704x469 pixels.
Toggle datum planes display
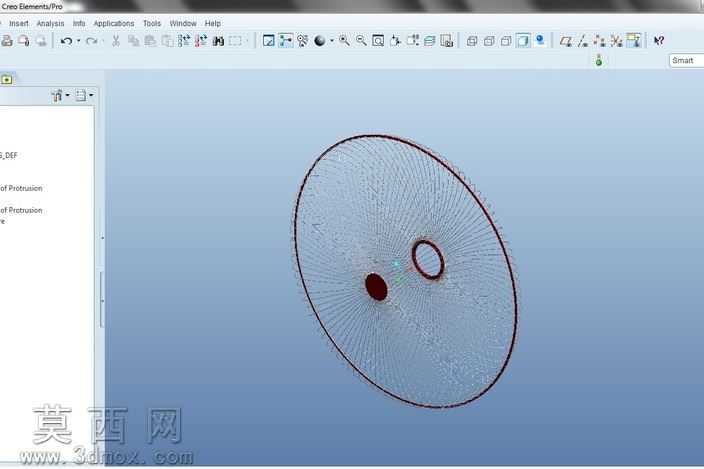click(x=566, y=41)
